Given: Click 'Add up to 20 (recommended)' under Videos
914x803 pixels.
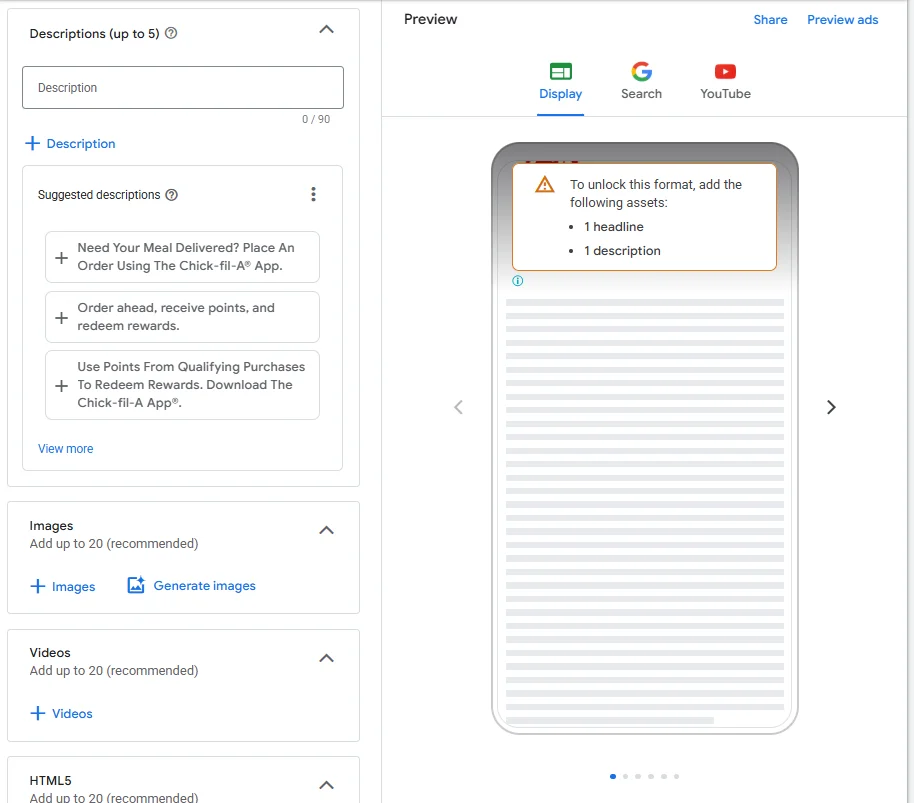Looking at the screenshot, I should point(114,671).
